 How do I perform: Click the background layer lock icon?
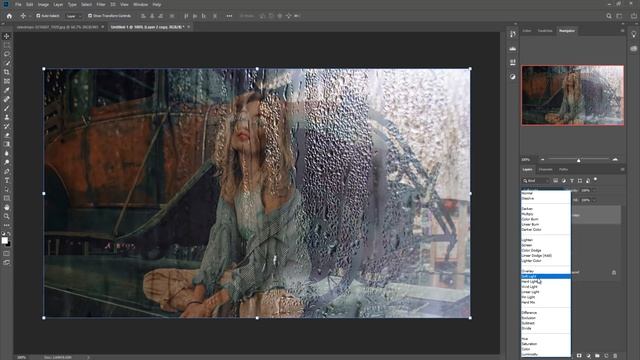(614, 272)
